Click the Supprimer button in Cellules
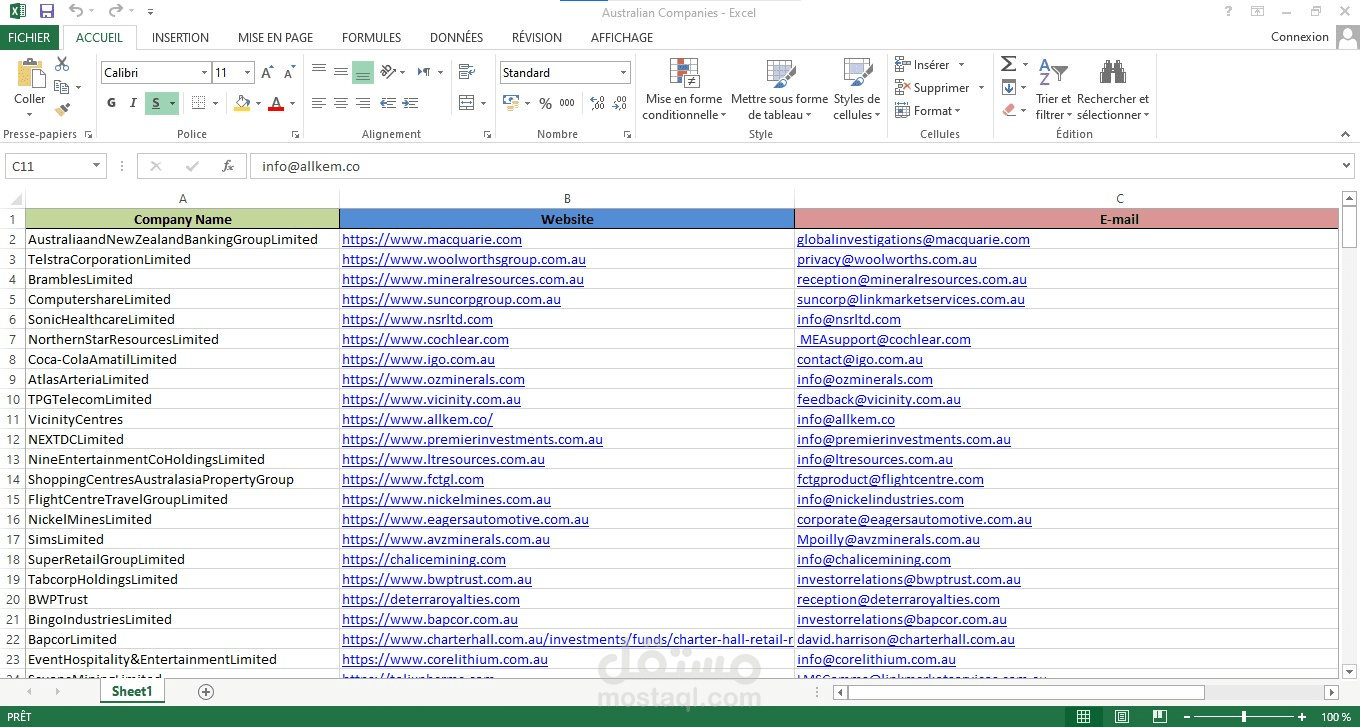1360x727 pixels. point(939,88)
